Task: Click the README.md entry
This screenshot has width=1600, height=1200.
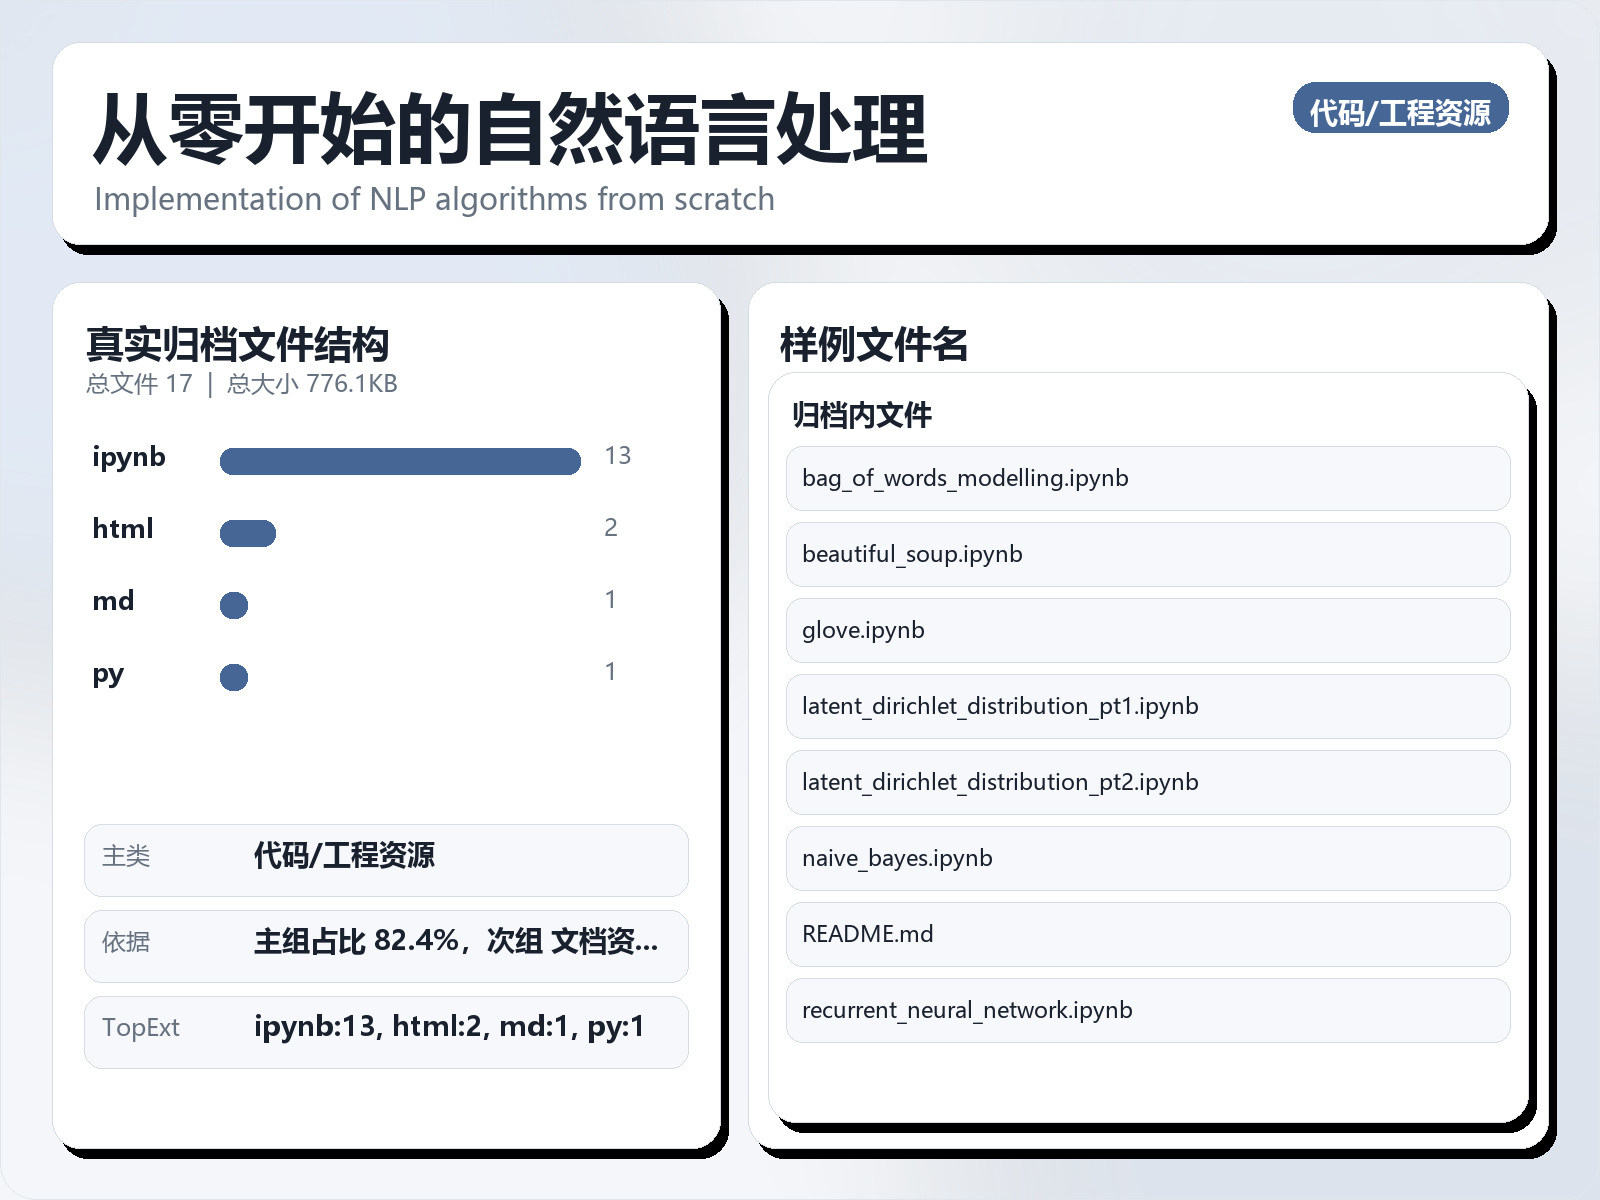Action: (1147, 934)
